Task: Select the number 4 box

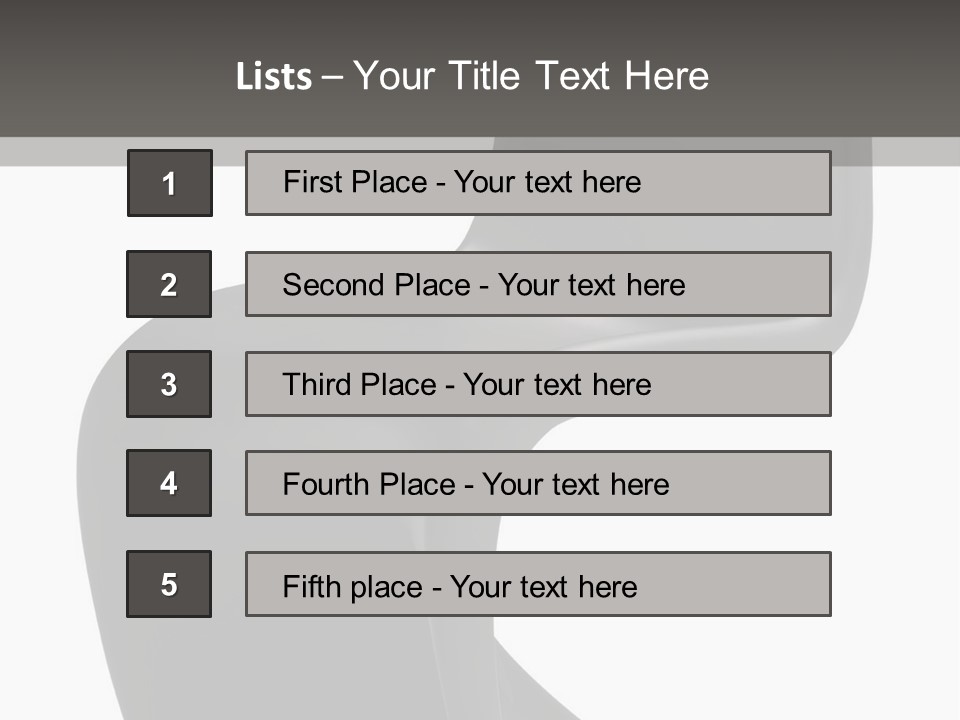Action: (169, 483)
